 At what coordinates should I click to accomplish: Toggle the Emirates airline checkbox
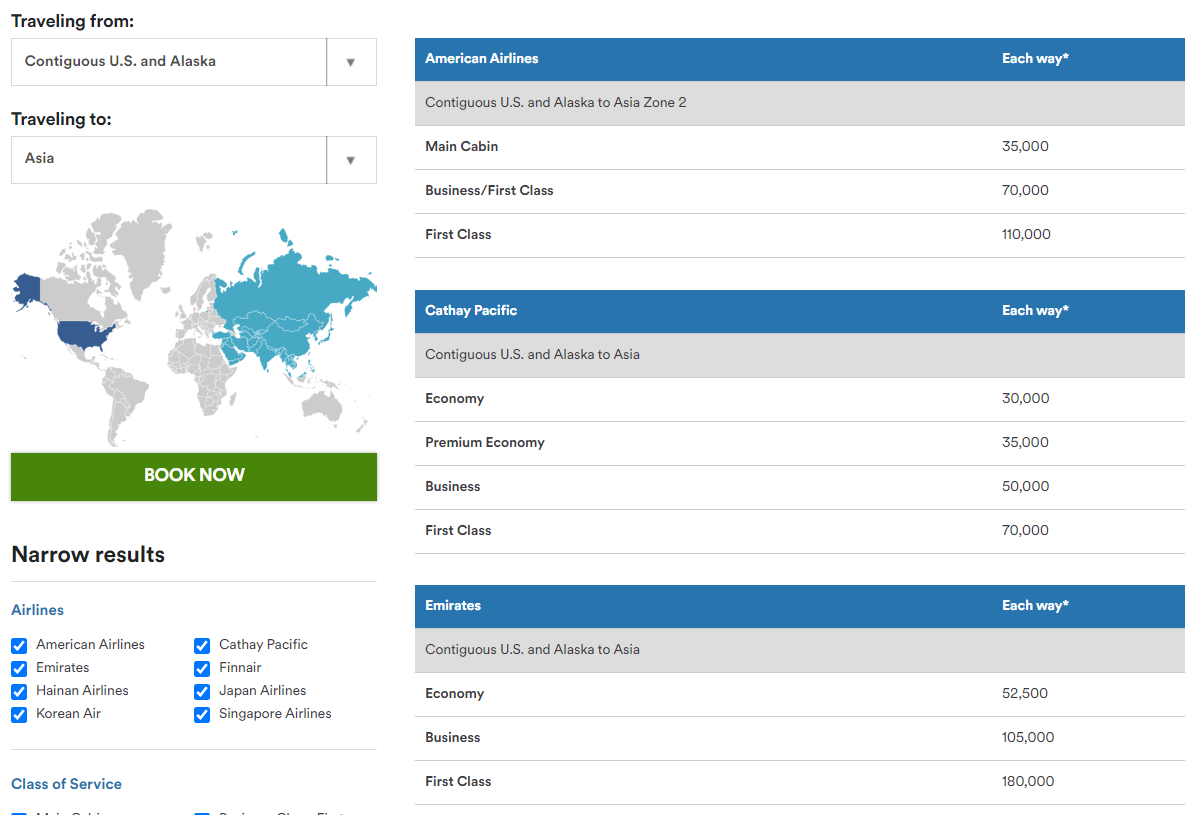[x=19, y=668]
